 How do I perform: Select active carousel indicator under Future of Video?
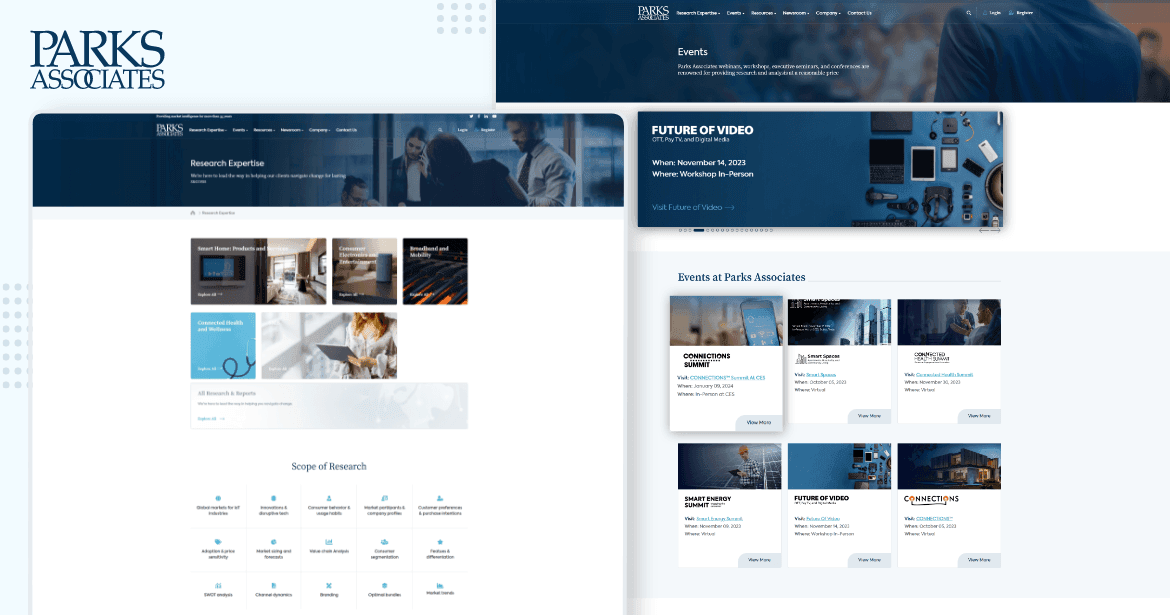(x=698, y=230)
